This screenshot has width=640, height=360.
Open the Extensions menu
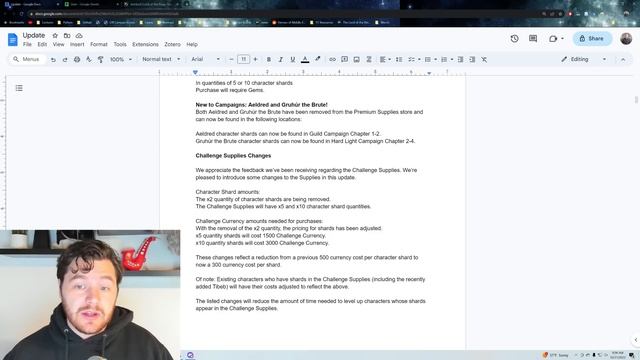pos(145,44)
